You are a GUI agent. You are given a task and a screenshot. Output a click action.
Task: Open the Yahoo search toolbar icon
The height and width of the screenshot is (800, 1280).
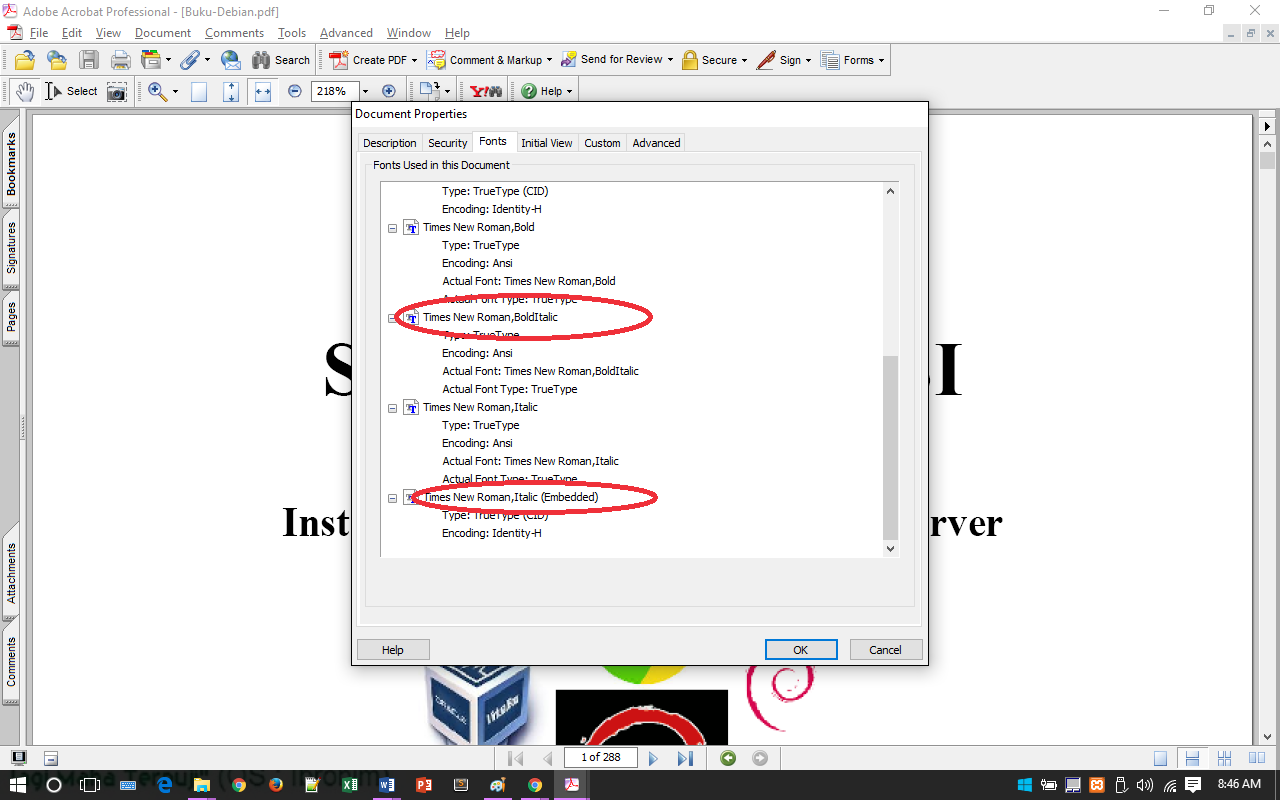(x=486, y=91)
